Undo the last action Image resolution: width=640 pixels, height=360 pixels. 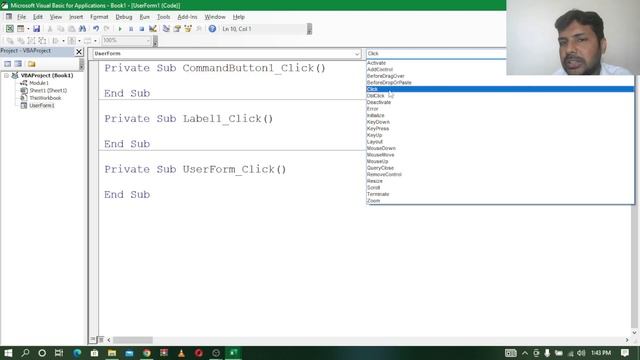[x=96, y=29]
